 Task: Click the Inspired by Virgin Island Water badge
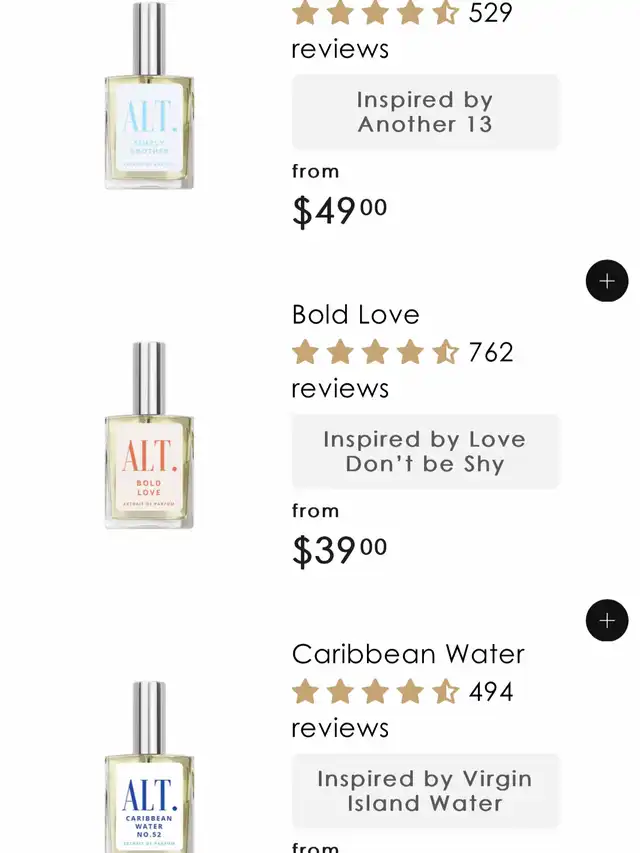pyautogui.click(x=425, y=791)
